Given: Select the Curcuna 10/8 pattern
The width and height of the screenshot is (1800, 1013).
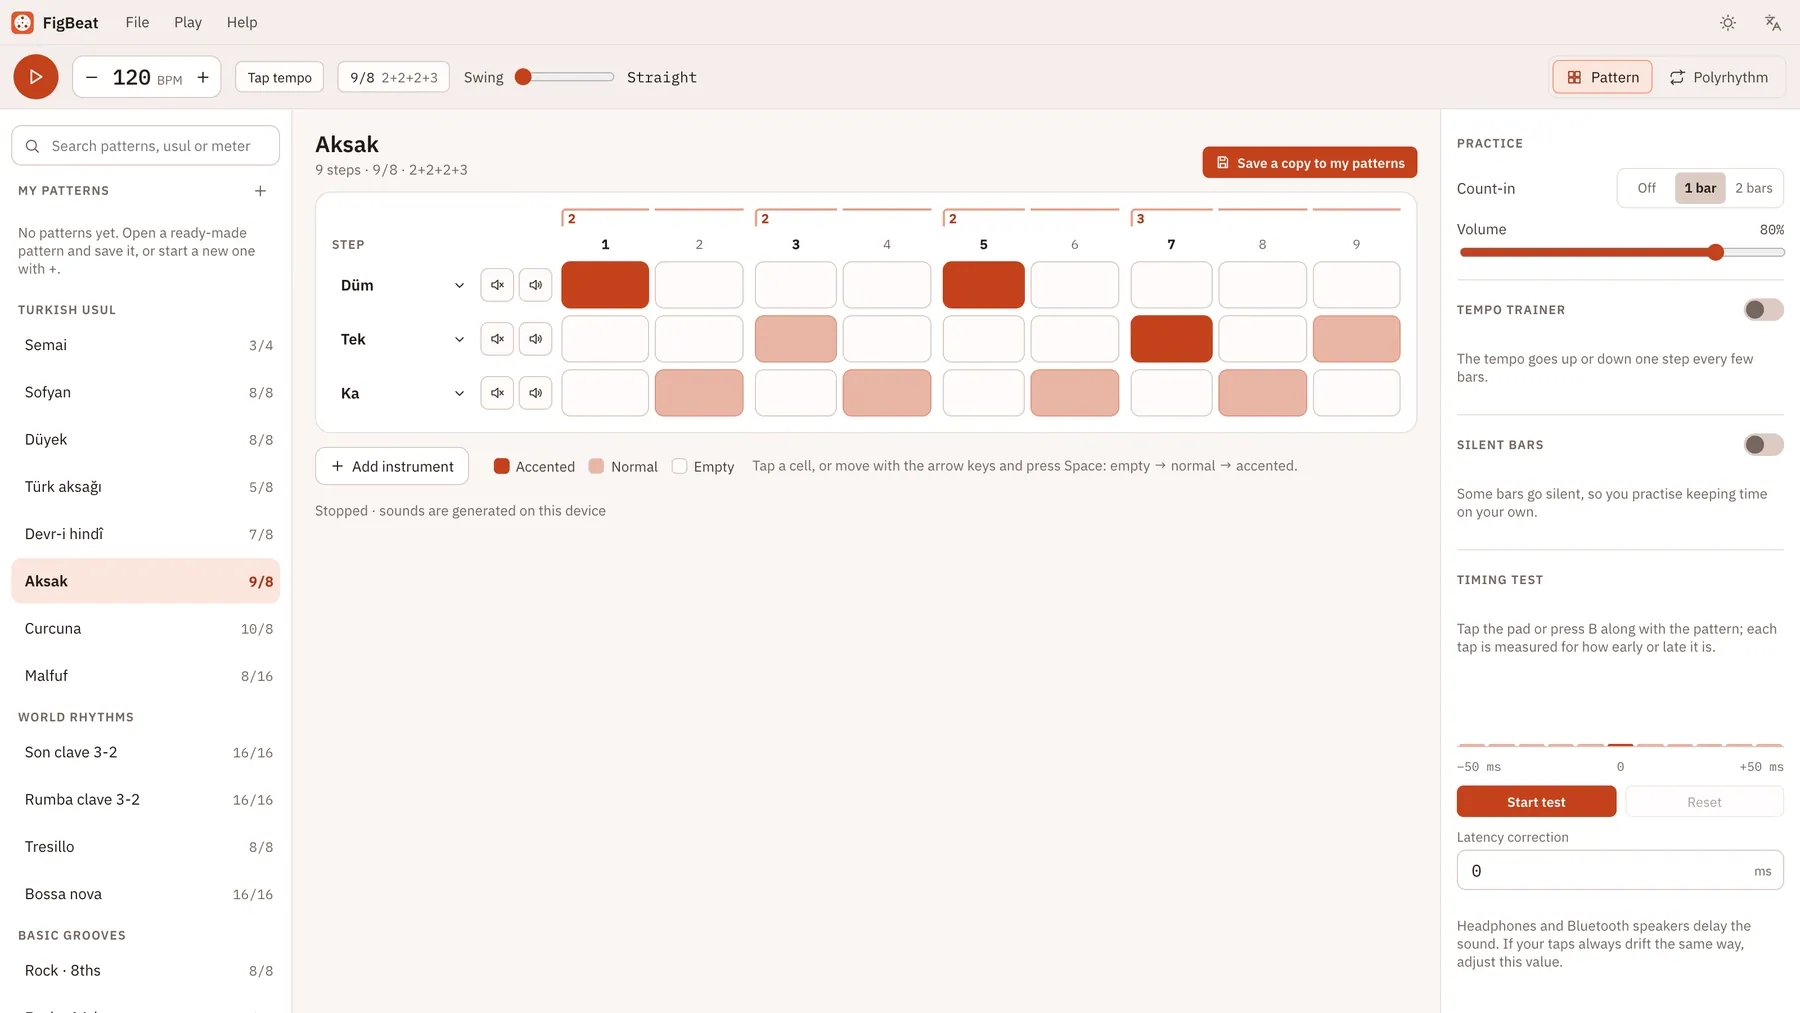Looking at the screenshot, I should (146, 629).
